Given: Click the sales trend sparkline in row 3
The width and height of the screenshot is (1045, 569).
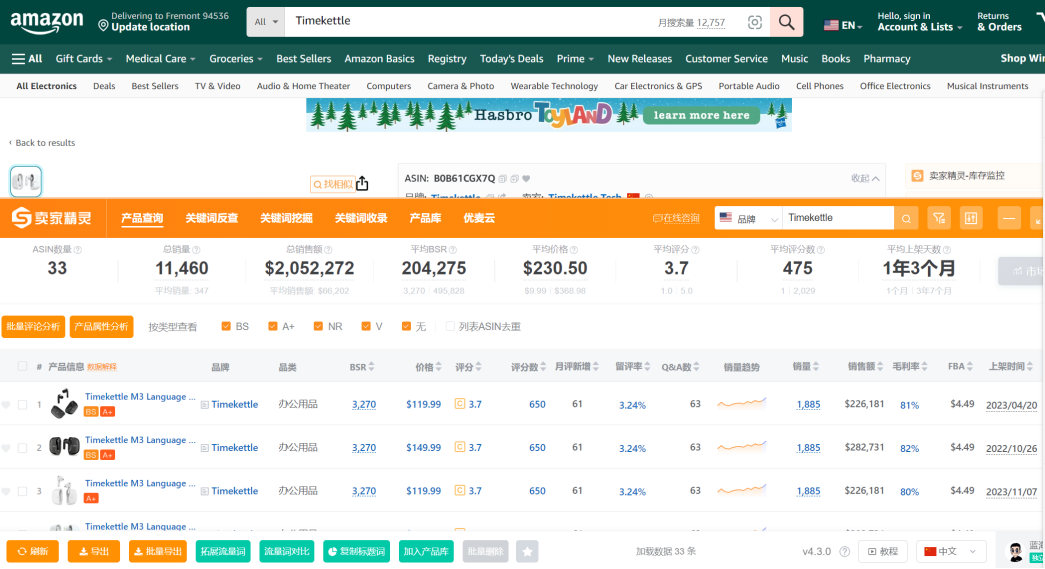Looking at the screenshot, I should point(741,490).
